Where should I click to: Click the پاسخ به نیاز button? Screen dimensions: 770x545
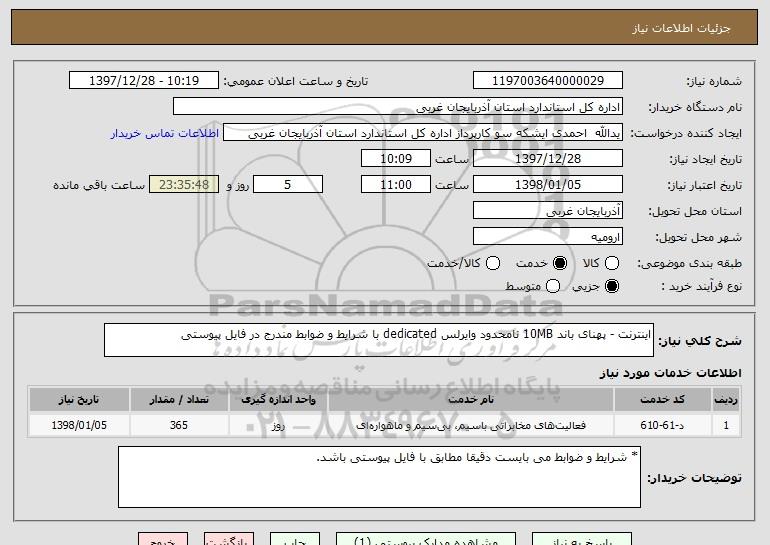pos(582,539)
